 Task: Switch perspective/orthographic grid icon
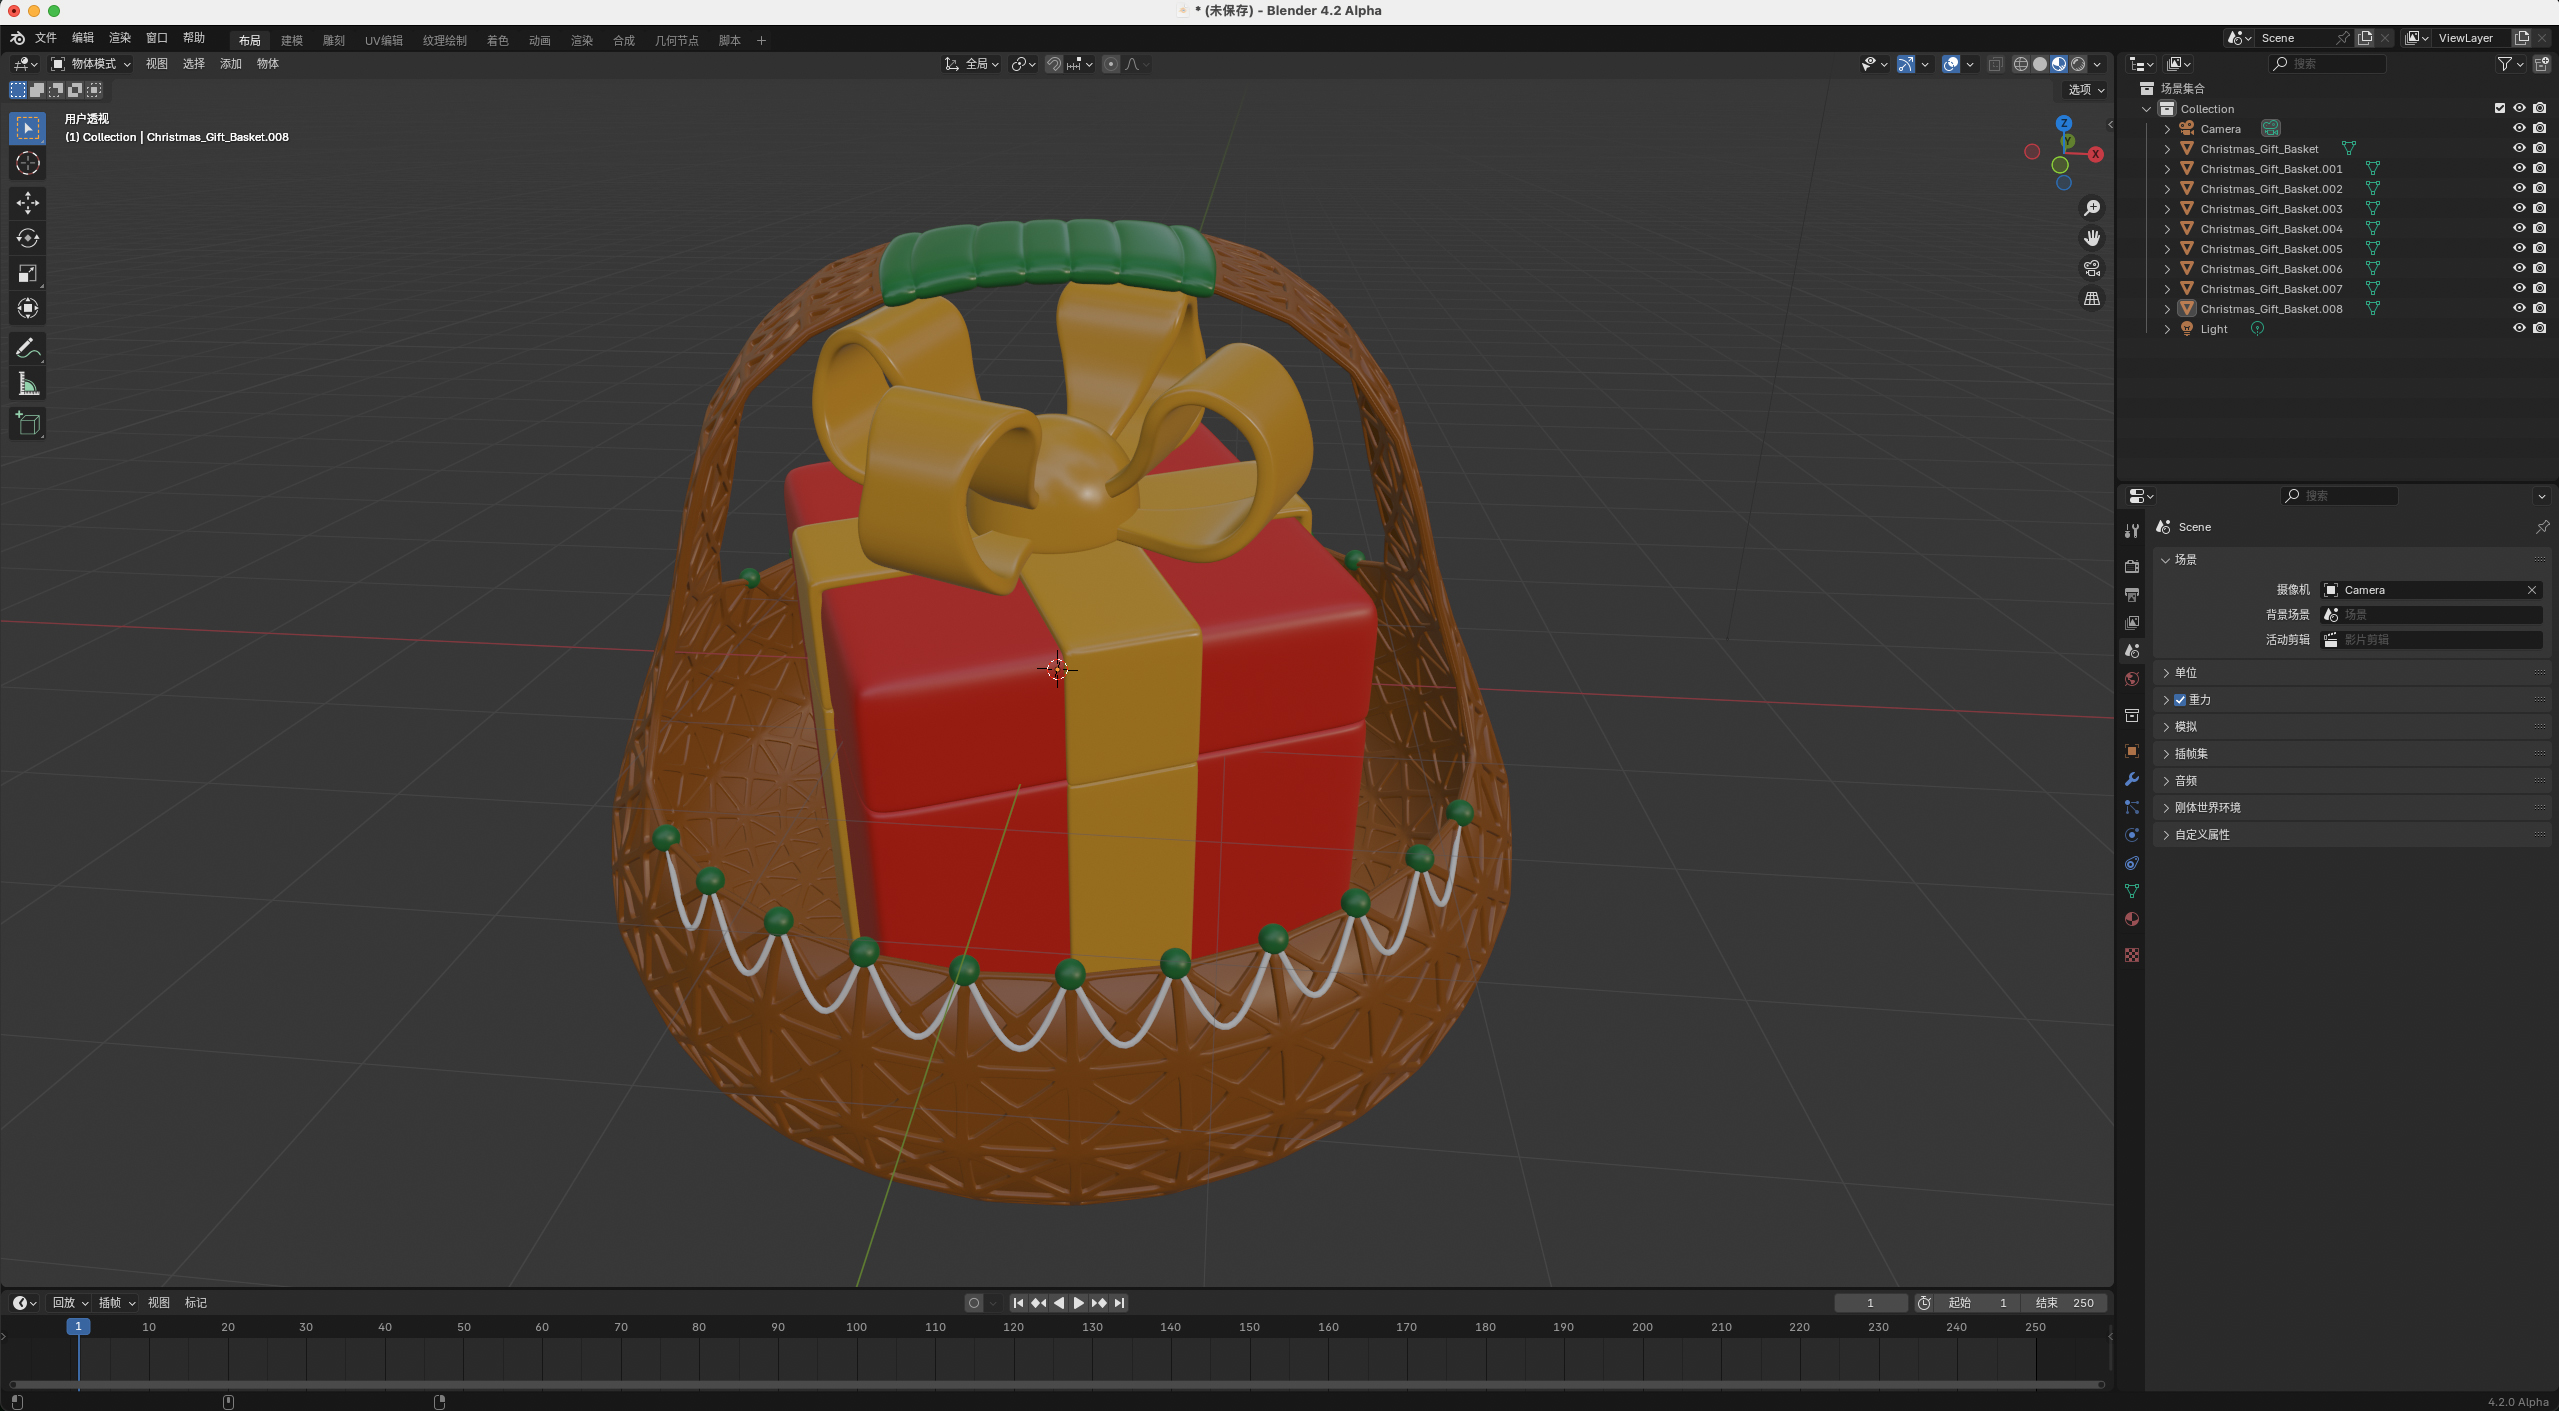[2091, 299]
